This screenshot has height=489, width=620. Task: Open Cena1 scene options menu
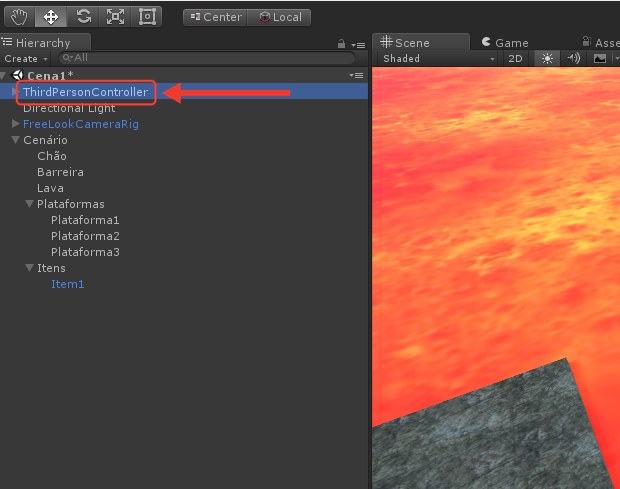(356, 75)
